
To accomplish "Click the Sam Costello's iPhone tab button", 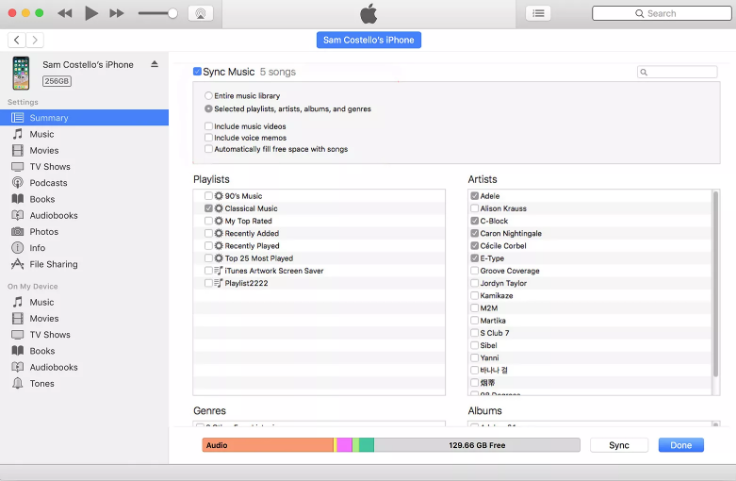I will (368, 40).
